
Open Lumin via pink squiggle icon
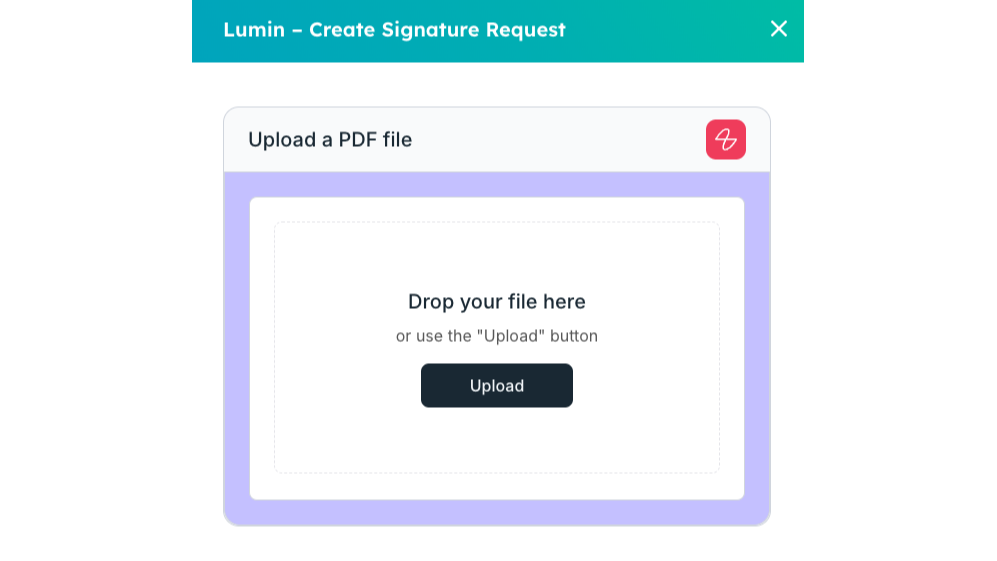point(725,139)
